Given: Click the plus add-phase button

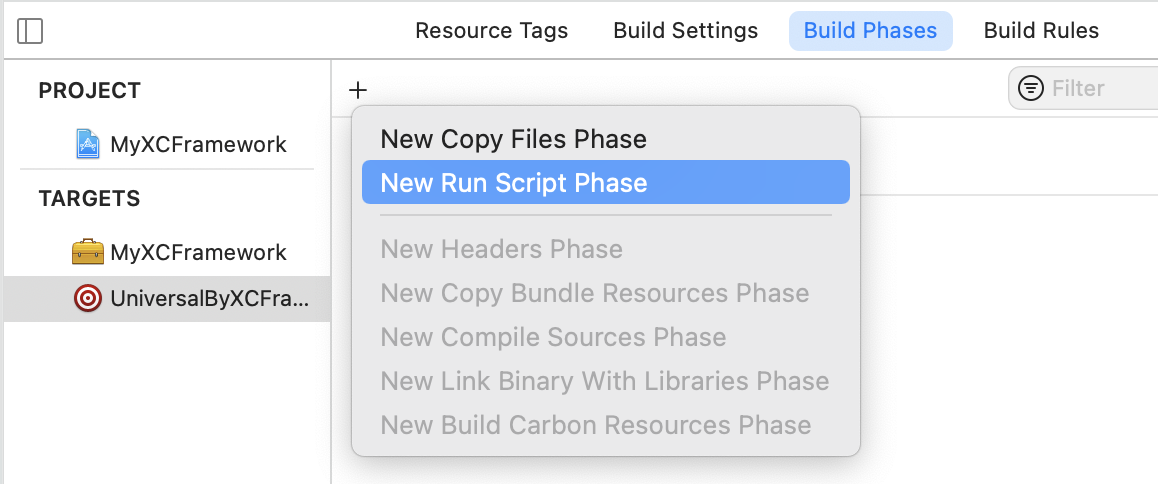Looking at the screenshot, I should [x=357, y=90].
